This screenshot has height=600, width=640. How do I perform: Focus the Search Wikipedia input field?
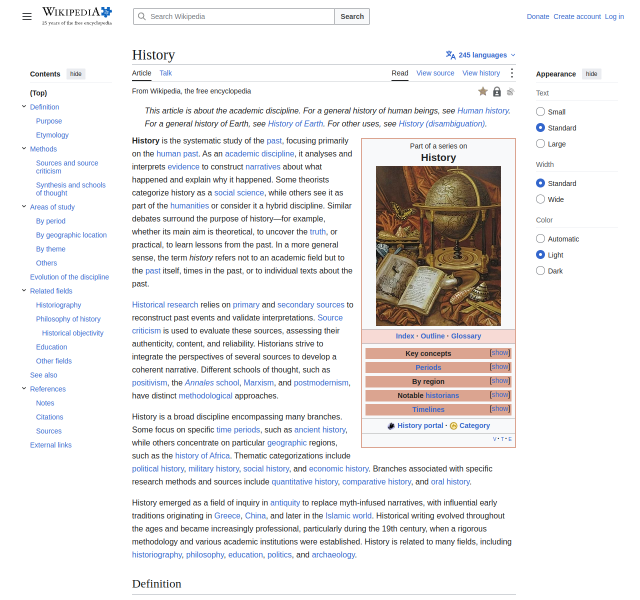(234, 16)
